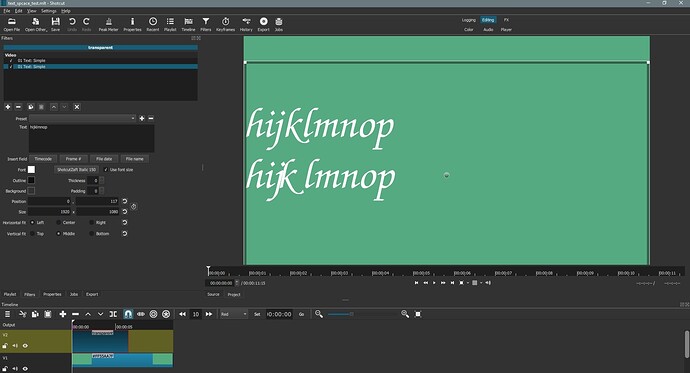Image resolution: width=690 pixels, height=373 pixels.
Task: Click the Split at playhead icon
Action: coord(113,314)
